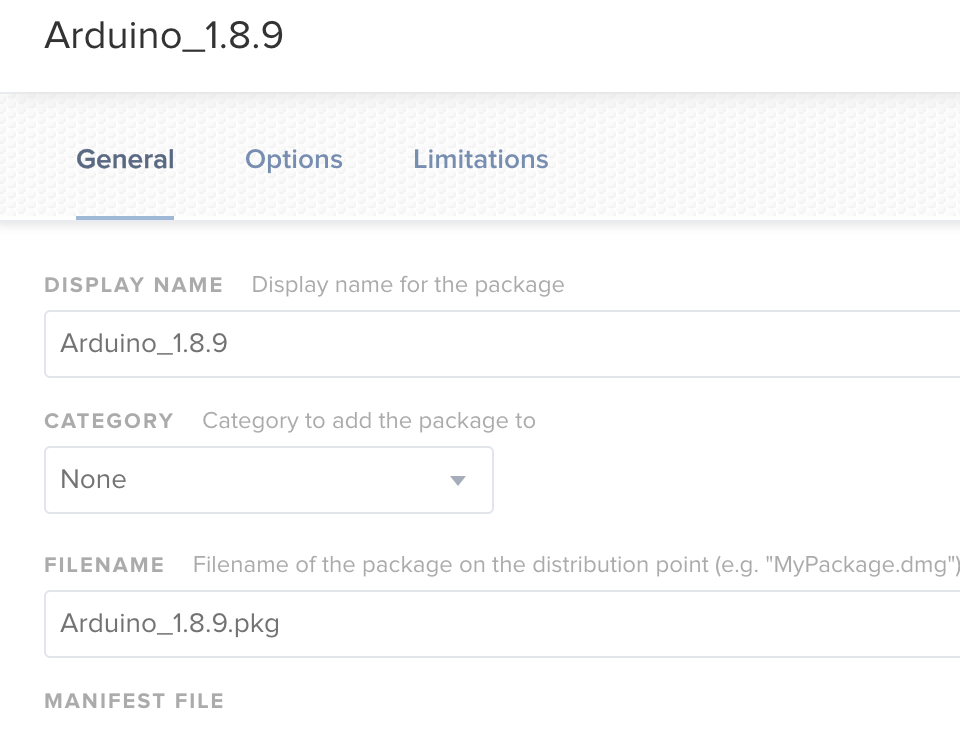The height and width of the screenshot is (746, 960).
Task: Click the Display Name input field
Action: (502, 344)
